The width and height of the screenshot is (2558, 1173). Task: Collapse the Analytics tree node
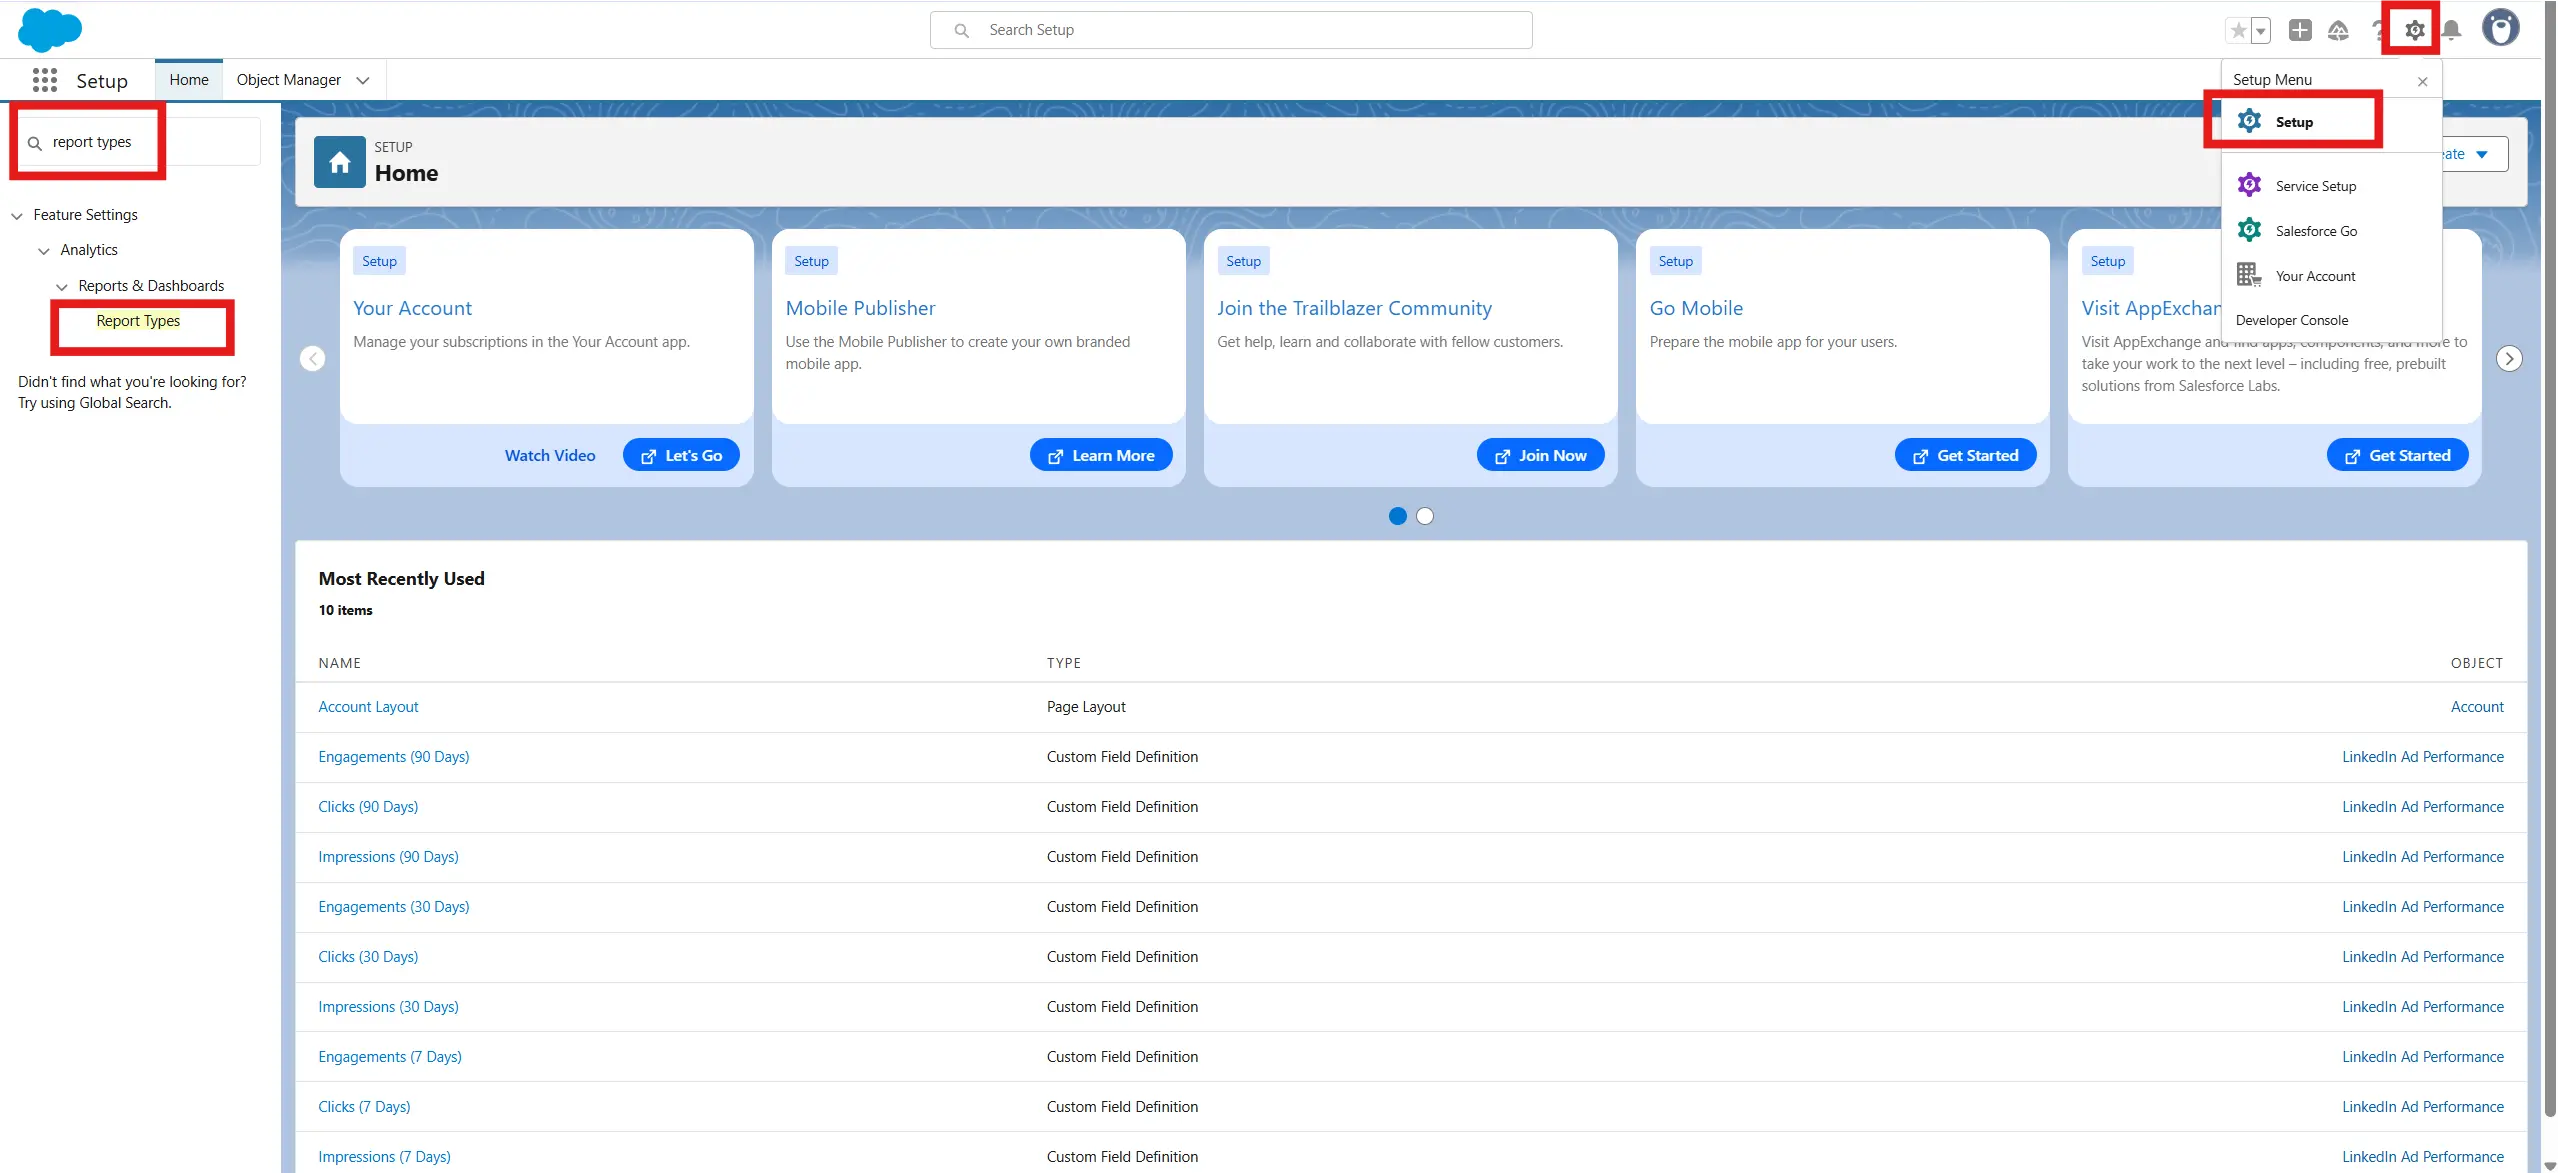coord(44,251)
